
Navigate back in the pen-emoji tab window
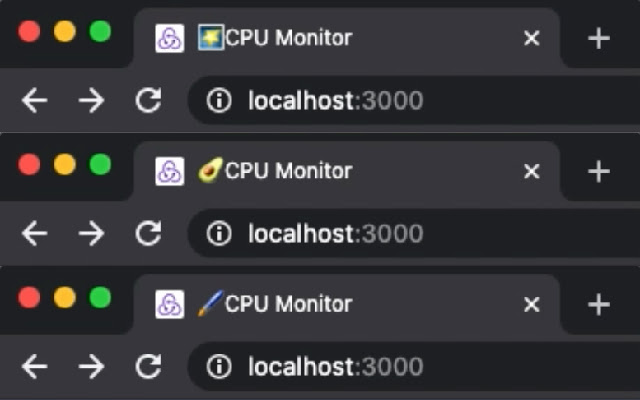[35, 367]
